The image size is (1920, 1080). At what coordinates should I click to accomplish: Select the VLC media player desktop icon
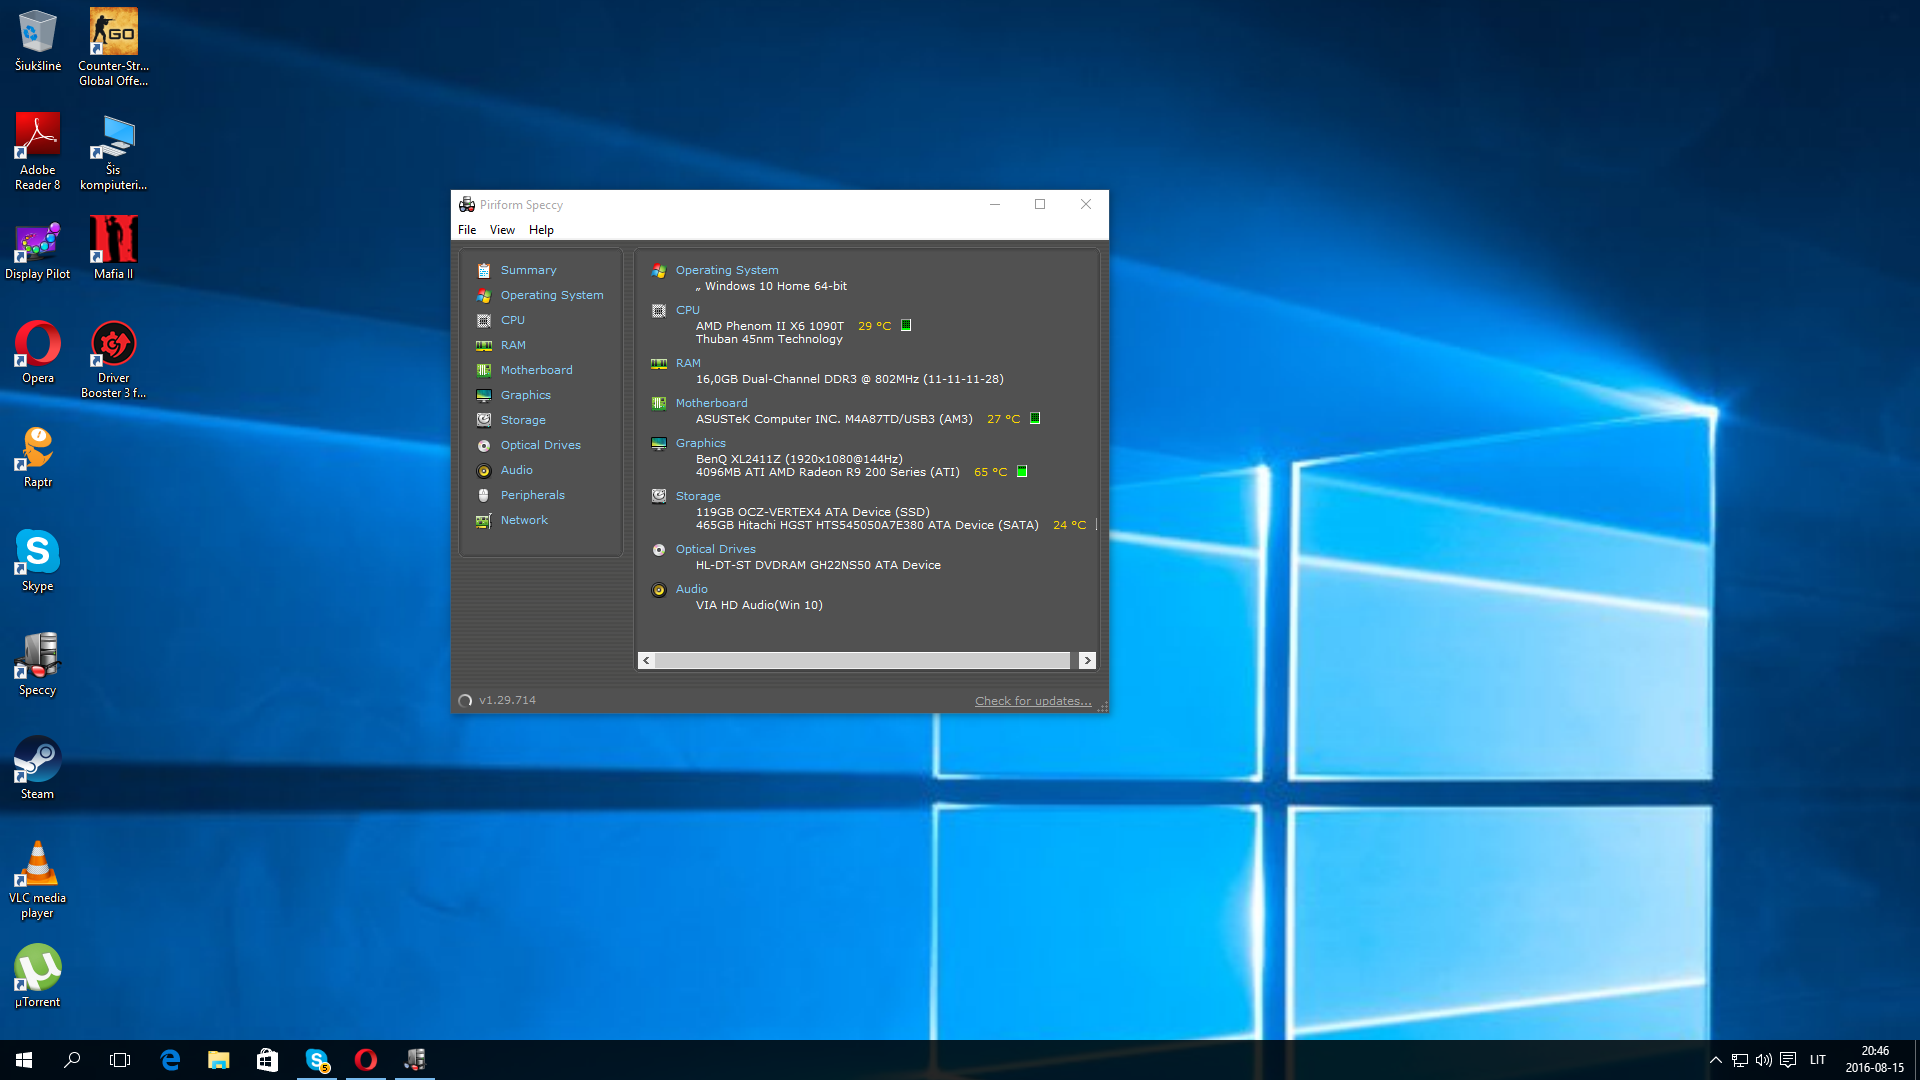pyautogui.click(x=37, y=879)
